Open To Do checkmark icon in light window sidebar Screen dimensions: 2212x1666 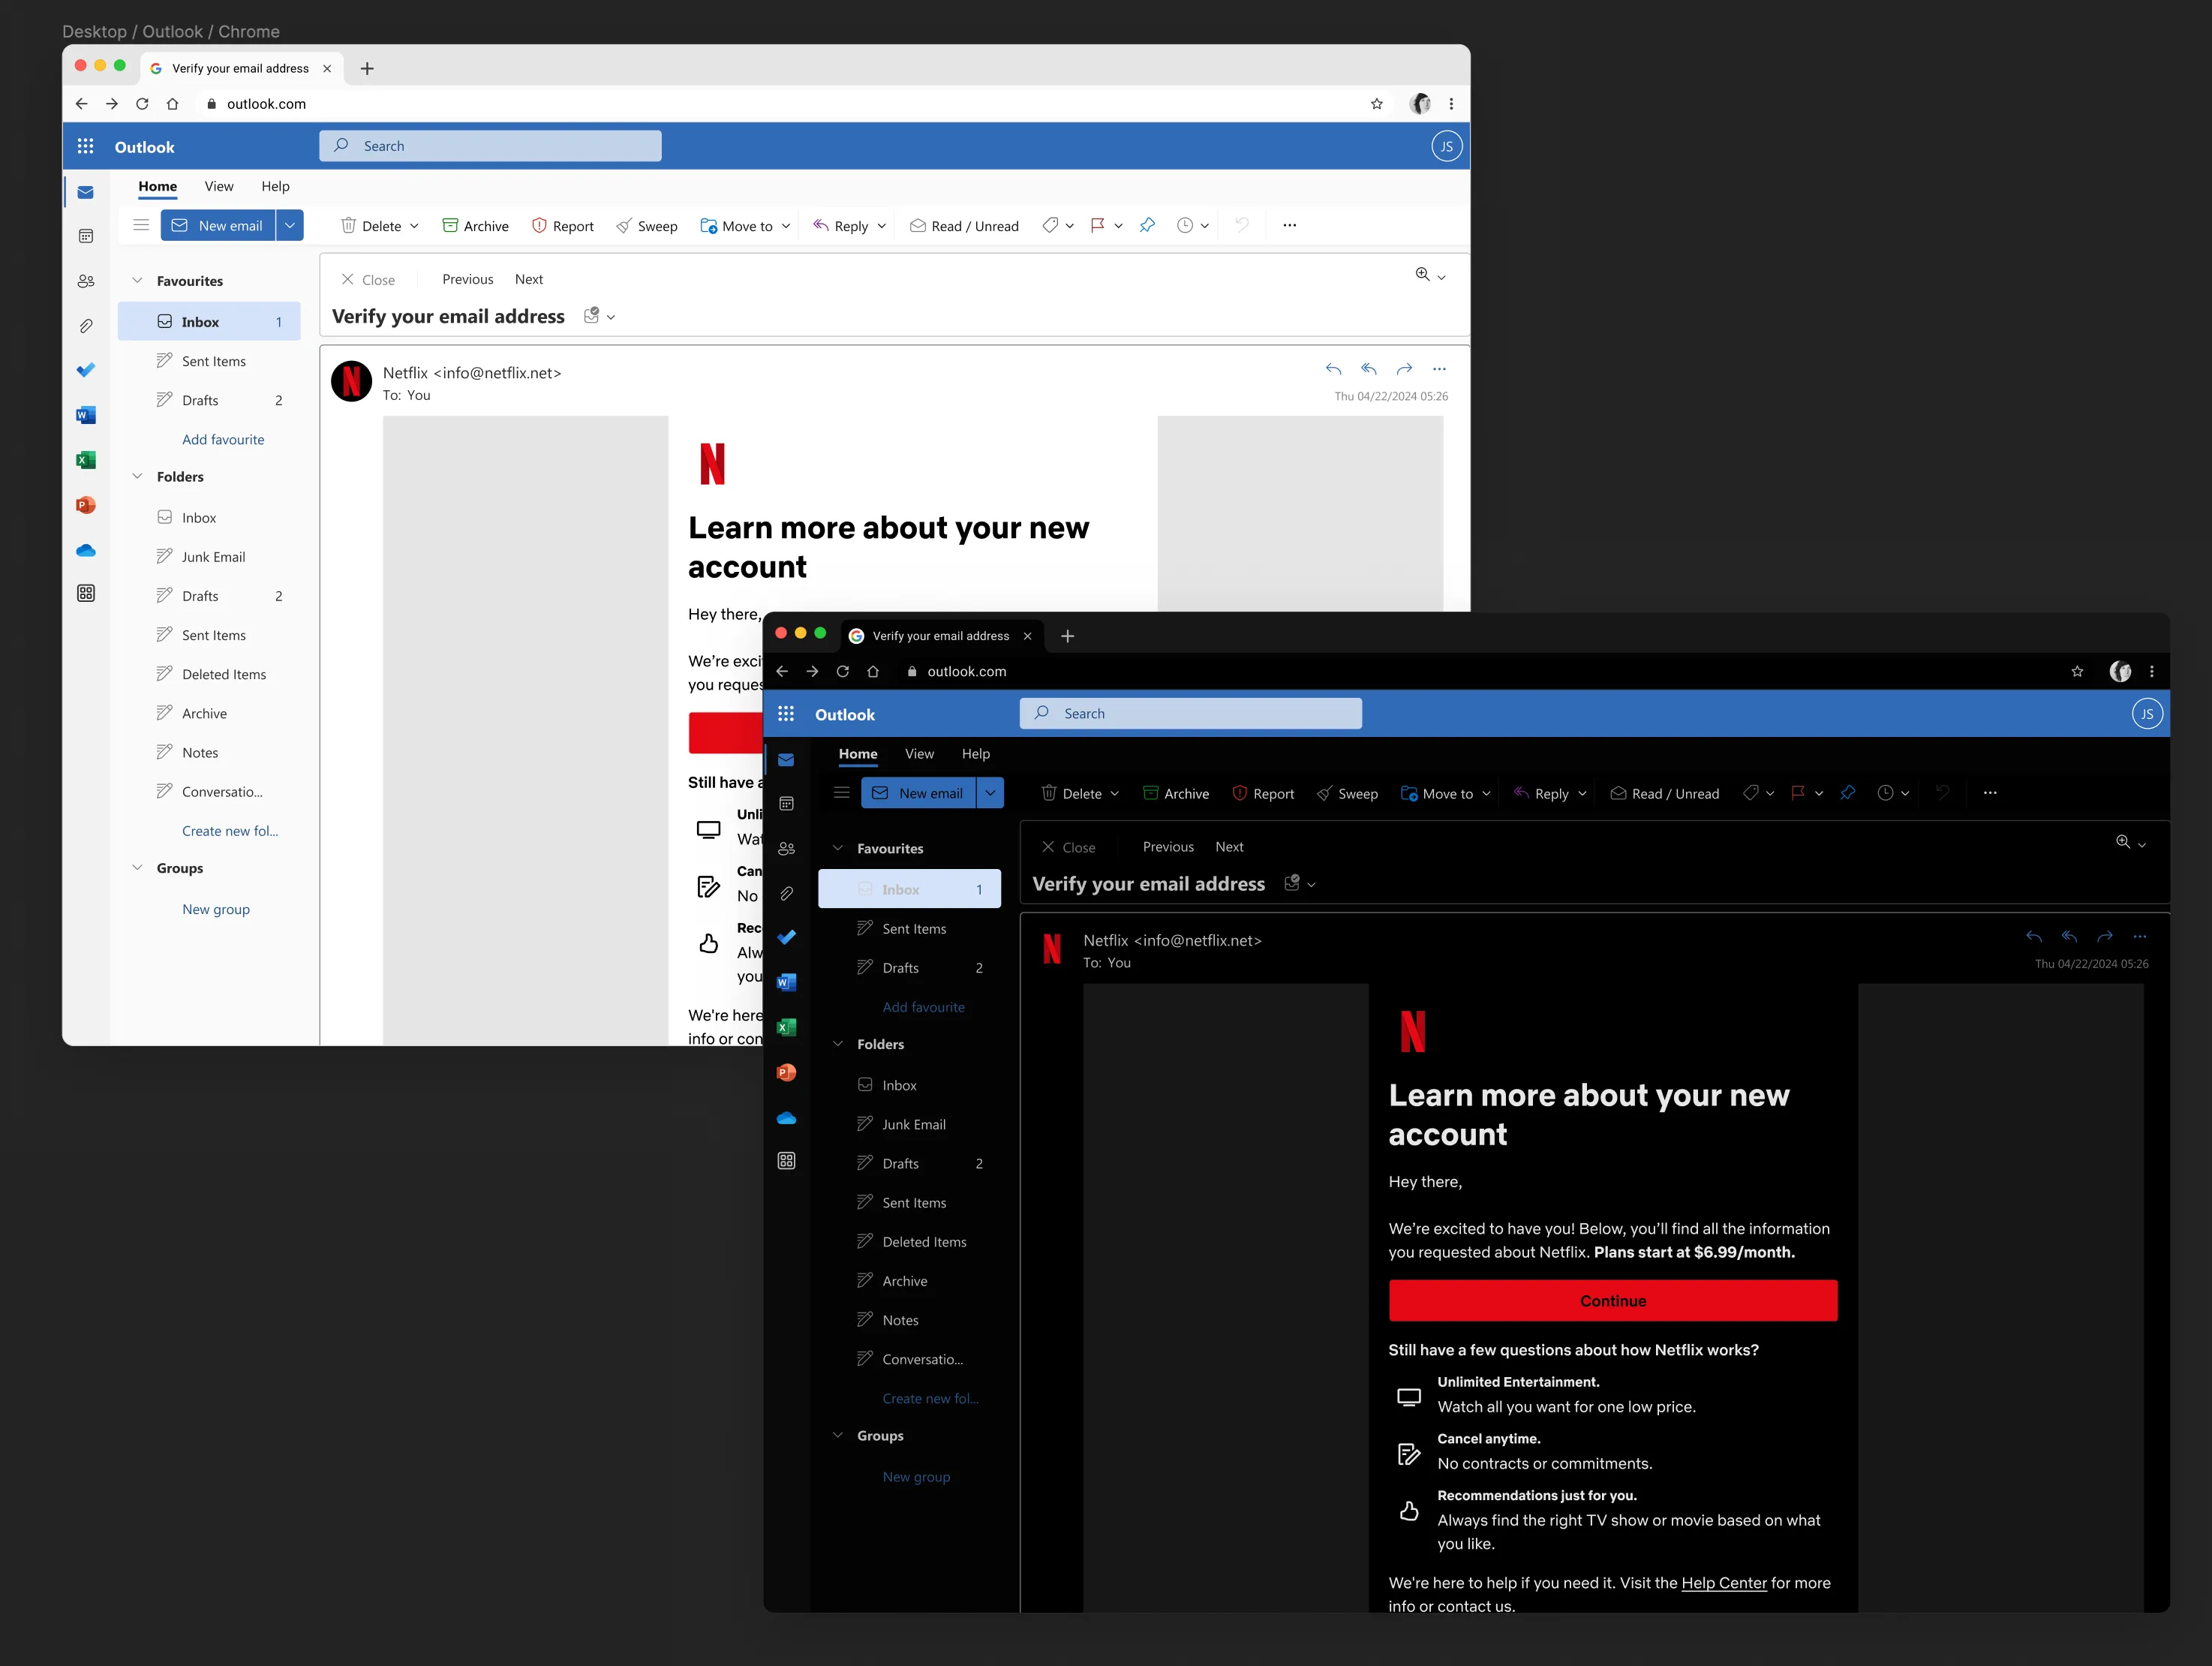[x=86, y=370]
